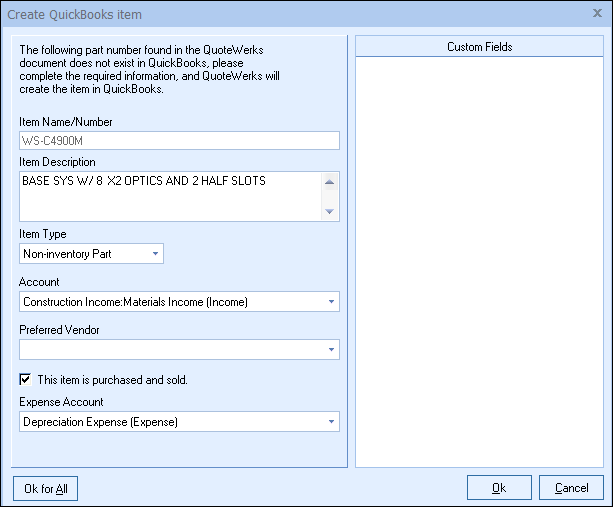Cancel creating the QuickBooks item
613x507 pixels.
571,488
